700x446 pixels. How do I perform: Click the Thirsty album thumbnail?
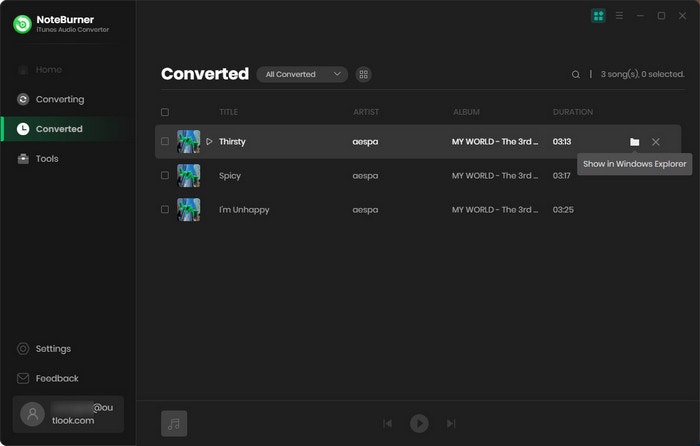(x=189, y=142)
